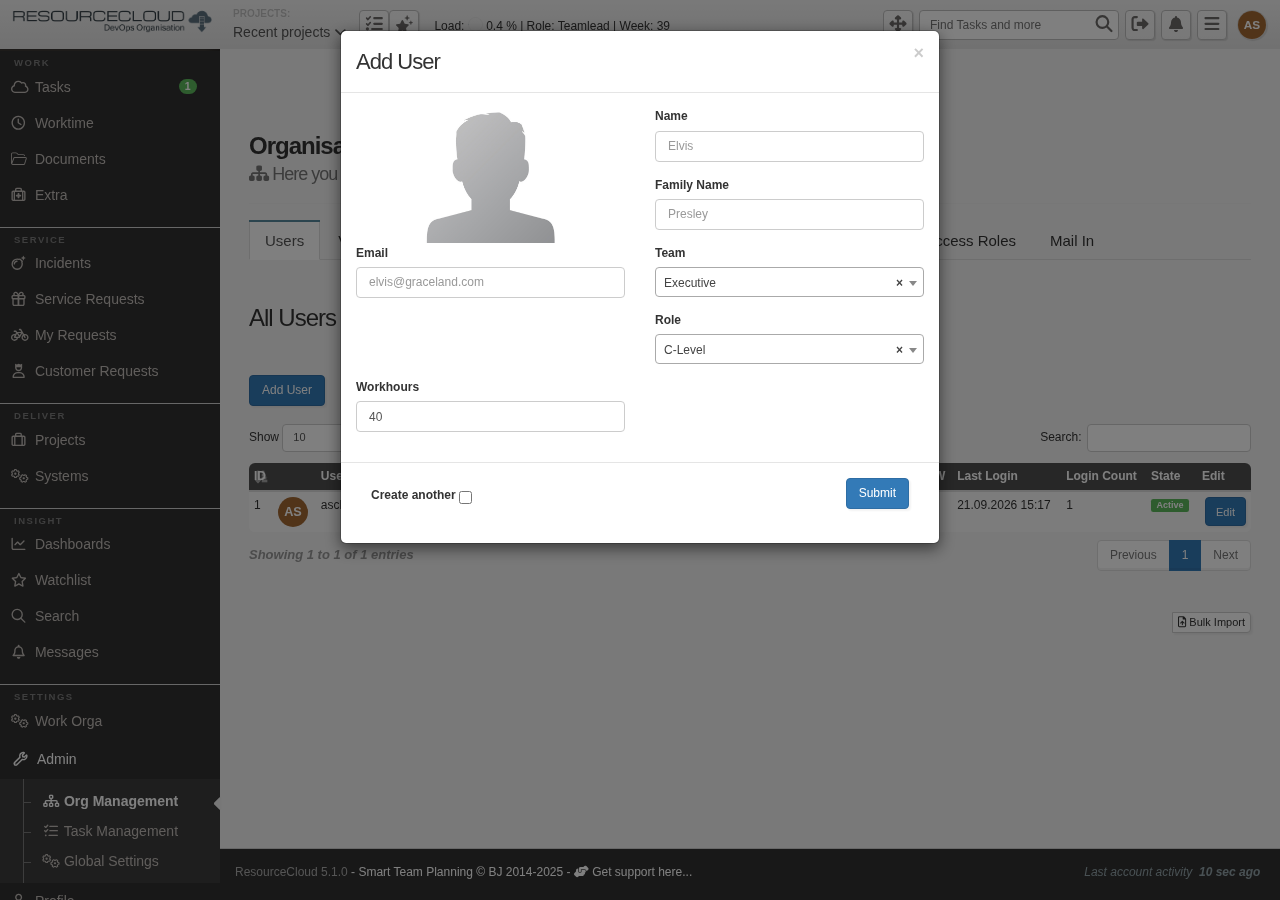Click the move arrows icon in header

tap(898, 25)
